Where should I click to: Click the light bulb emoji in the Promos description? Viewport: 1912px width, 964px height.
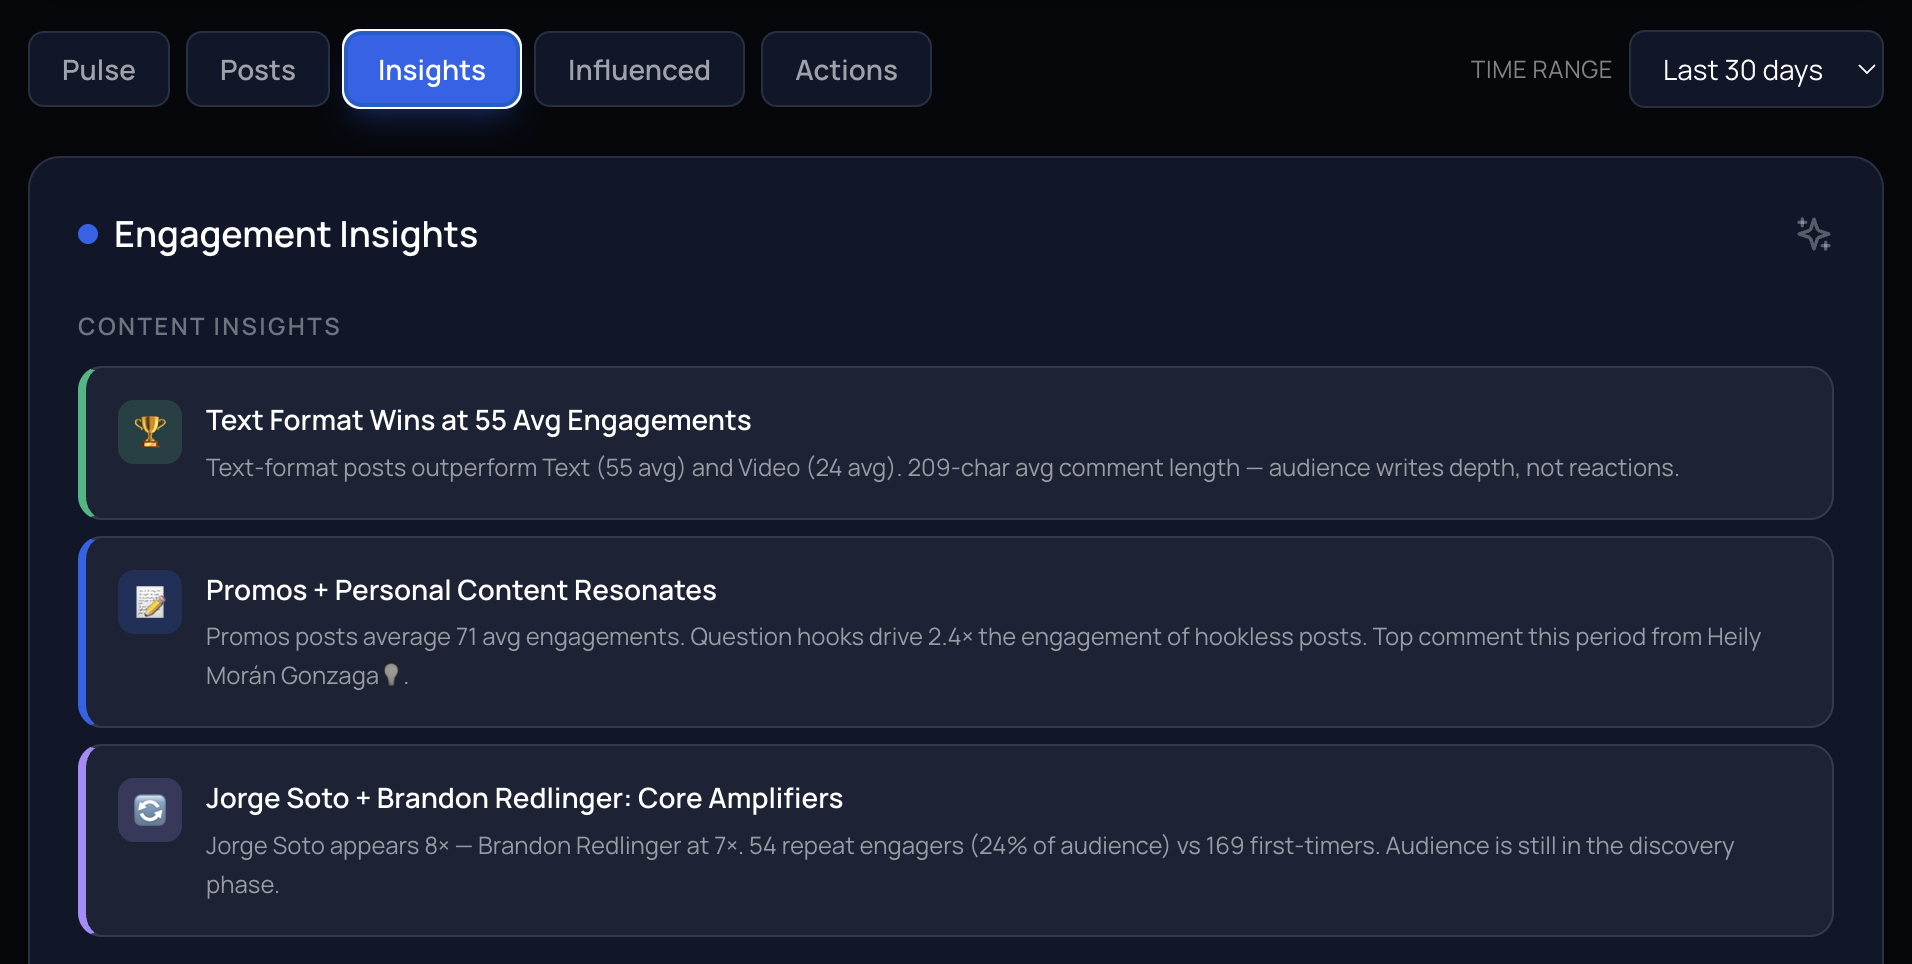coord(391,676)
